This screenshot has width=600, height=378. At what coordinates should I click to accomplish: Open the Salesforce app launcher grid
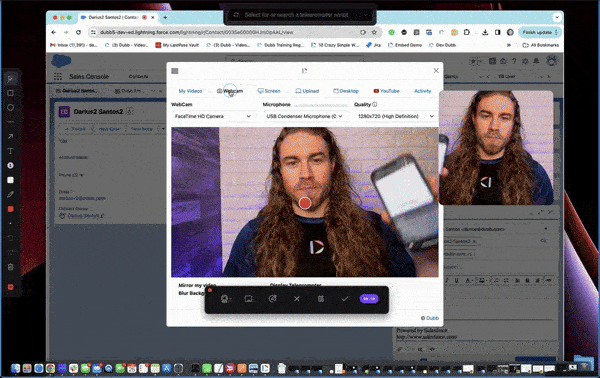58,77
